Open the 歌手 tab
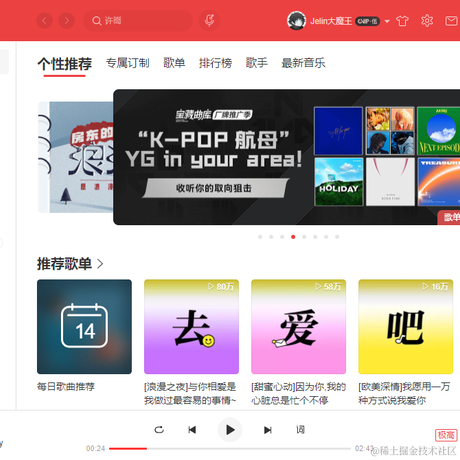This screenshot has height=460, width=460. tap(257, 63)
